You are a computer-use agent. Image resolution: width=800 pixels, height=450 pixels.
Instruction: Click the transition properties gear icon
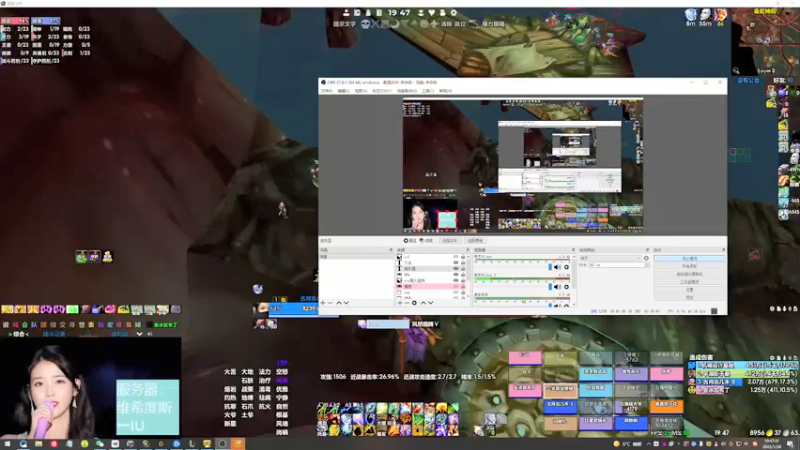(x=646, y=258)
